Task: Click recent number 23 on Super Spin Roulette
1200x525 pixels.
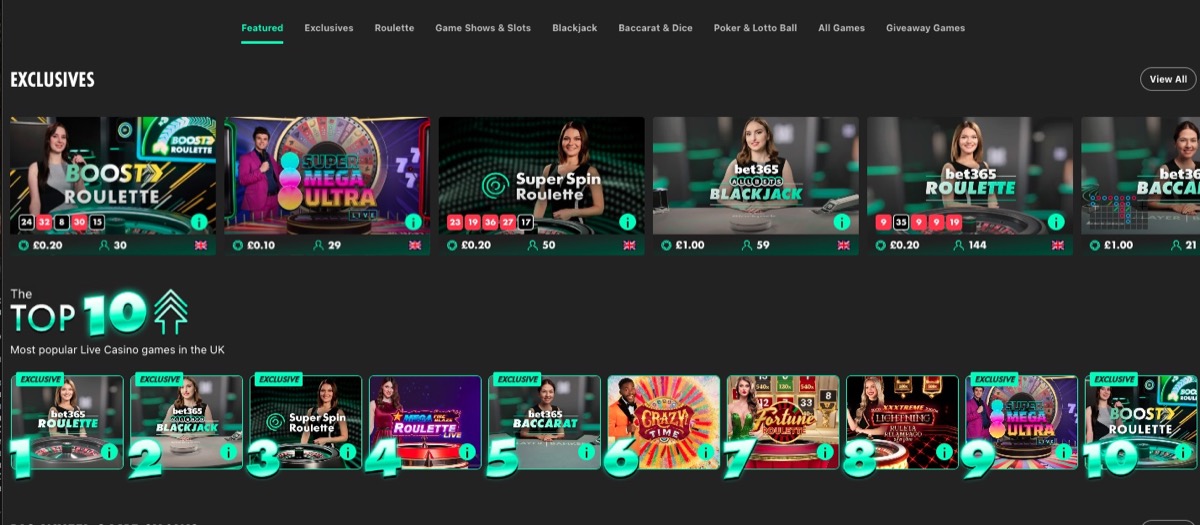Action: click(x=455, y=222)
